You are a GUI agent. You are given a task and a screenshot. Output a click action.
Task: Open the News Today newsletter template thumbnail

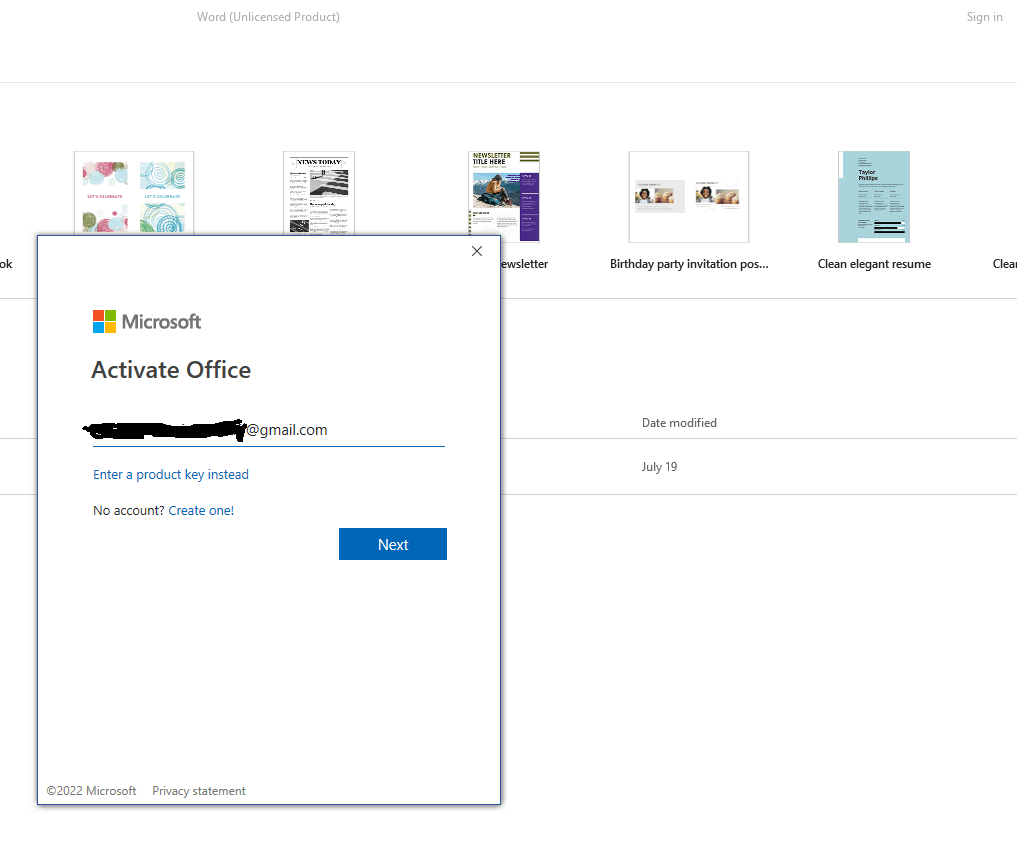(319, 193)
